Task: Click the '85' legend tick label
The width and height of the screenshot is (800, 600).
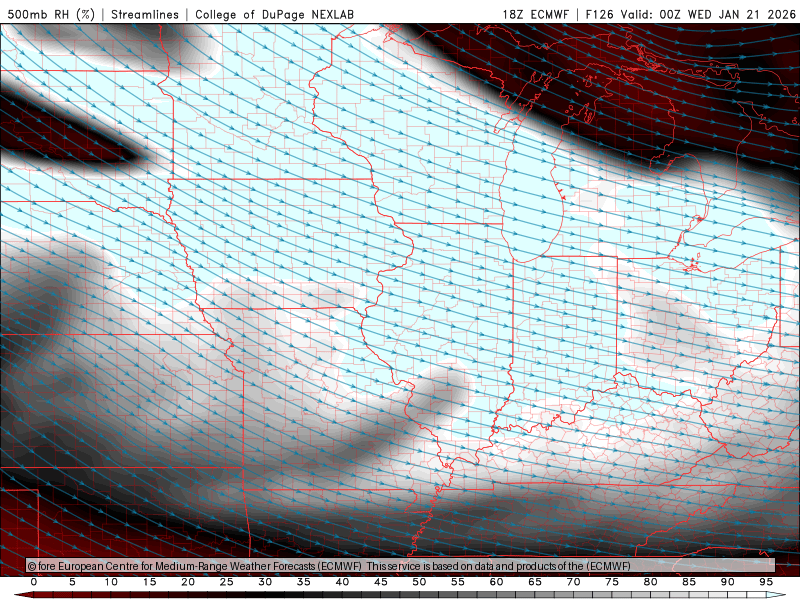Action: point(689,582)
